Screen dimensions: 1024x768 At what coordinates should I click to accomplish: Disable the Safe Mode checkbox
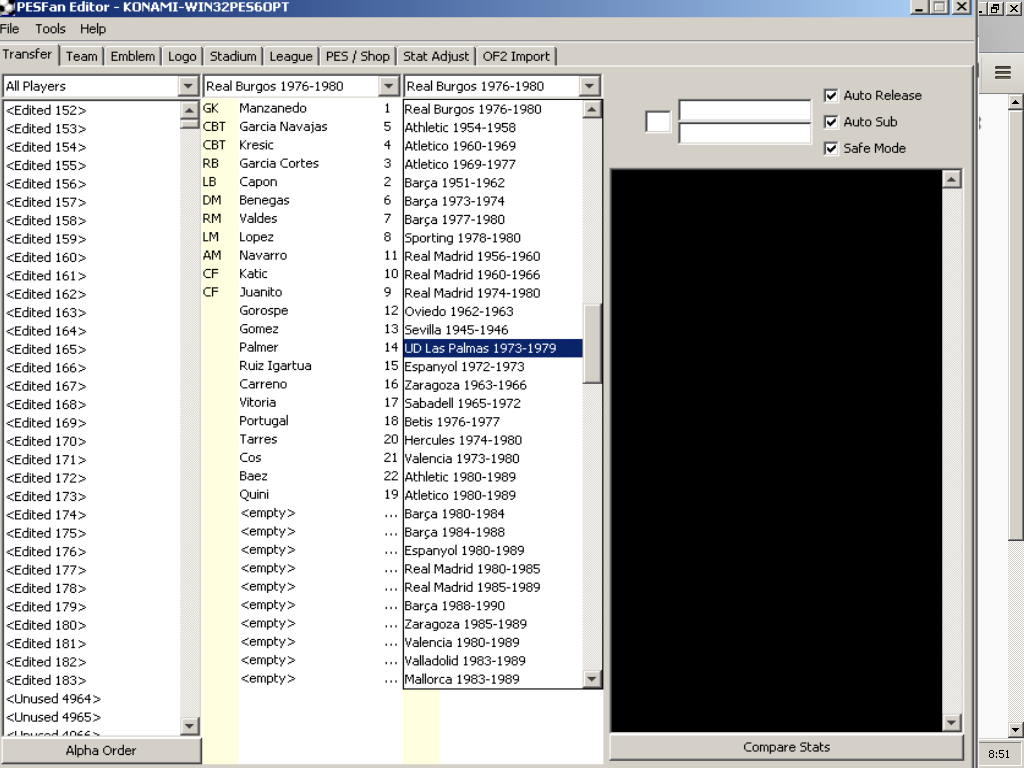point(831,148)
